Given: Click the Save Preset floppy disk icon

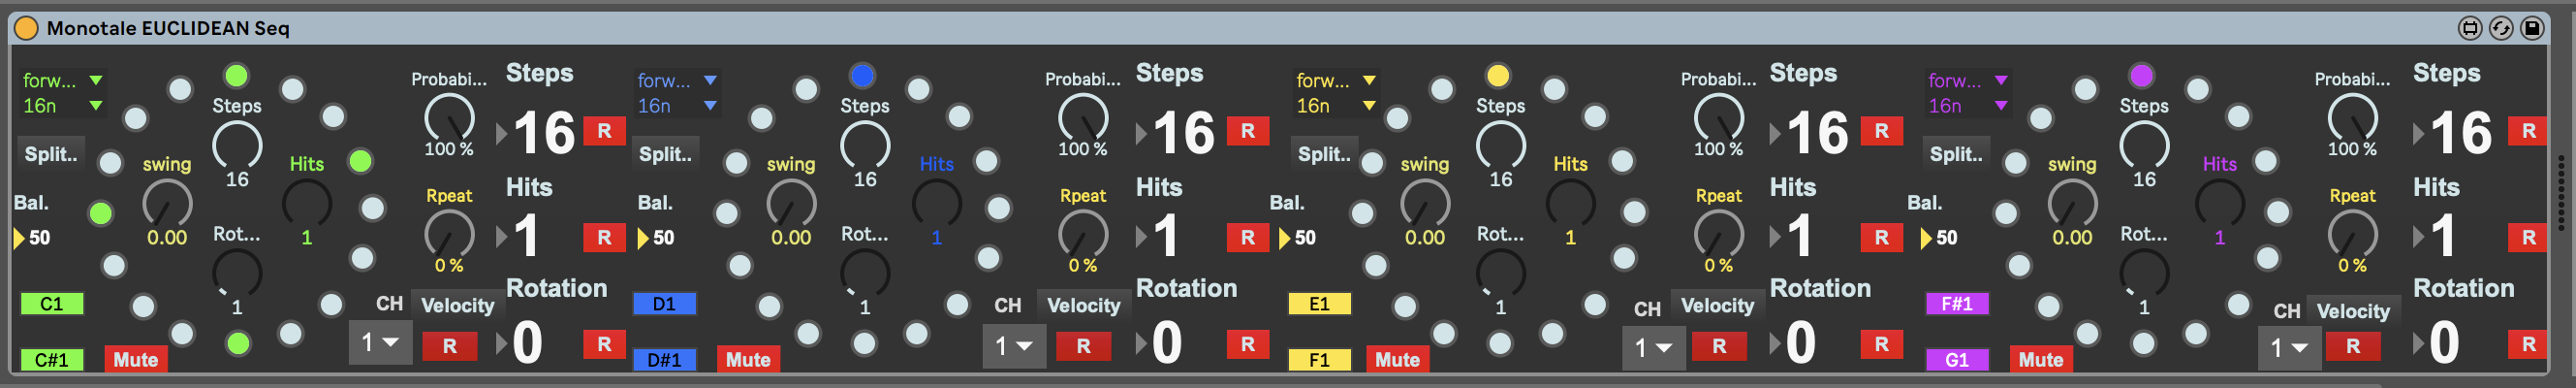Looking at the screenshot, I should 2531,28.
